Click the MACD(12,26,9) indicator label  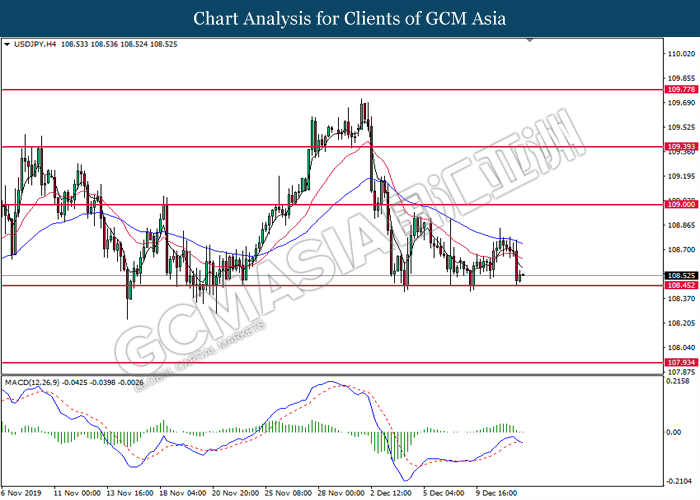tap(32, 382)
